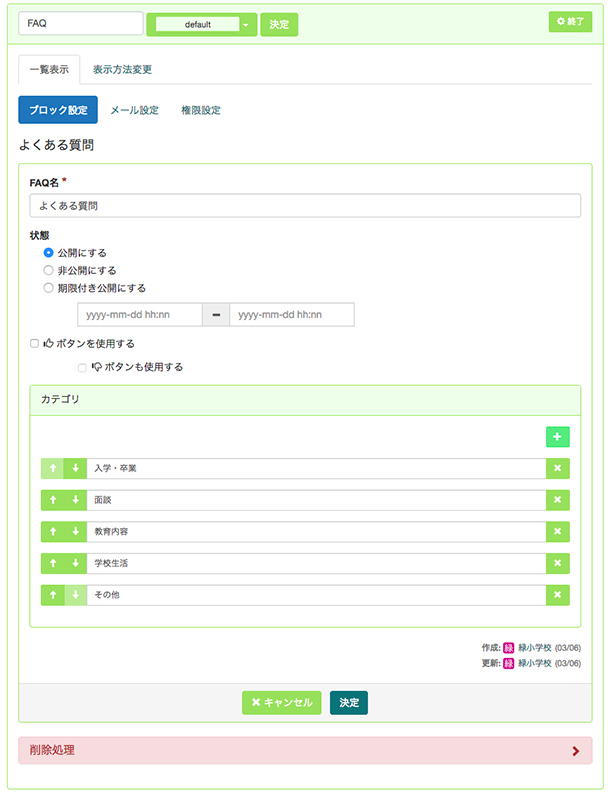Enable the like button usage checkbox
This screenshot has width=610, height=795.
coord(34,344)
